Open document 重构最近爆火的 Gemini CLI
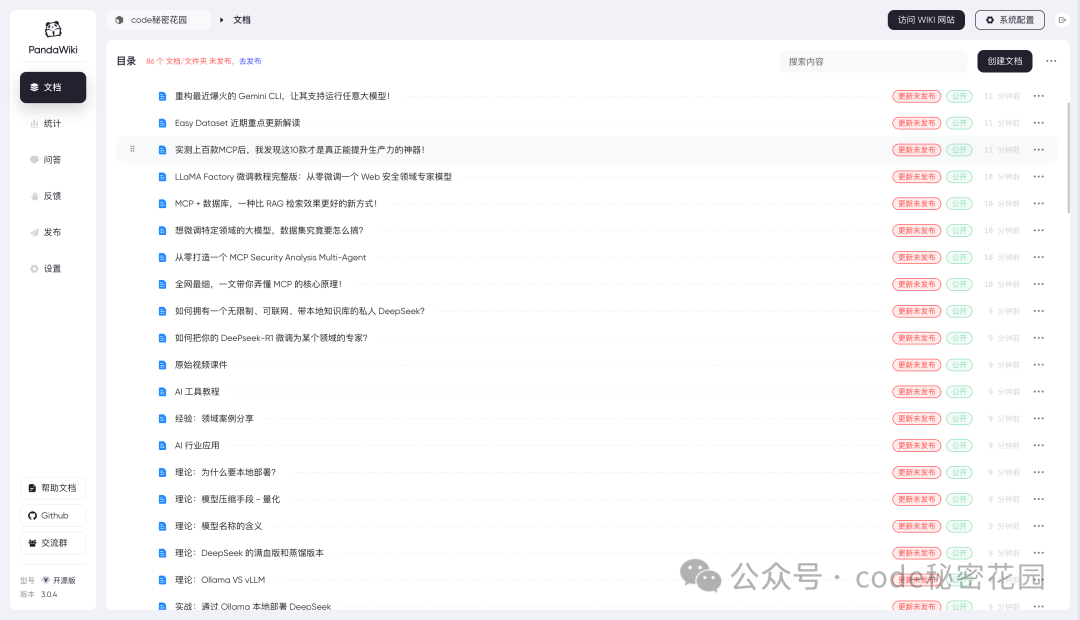The width and height of the screenshot is (1080, 620). 282,96
